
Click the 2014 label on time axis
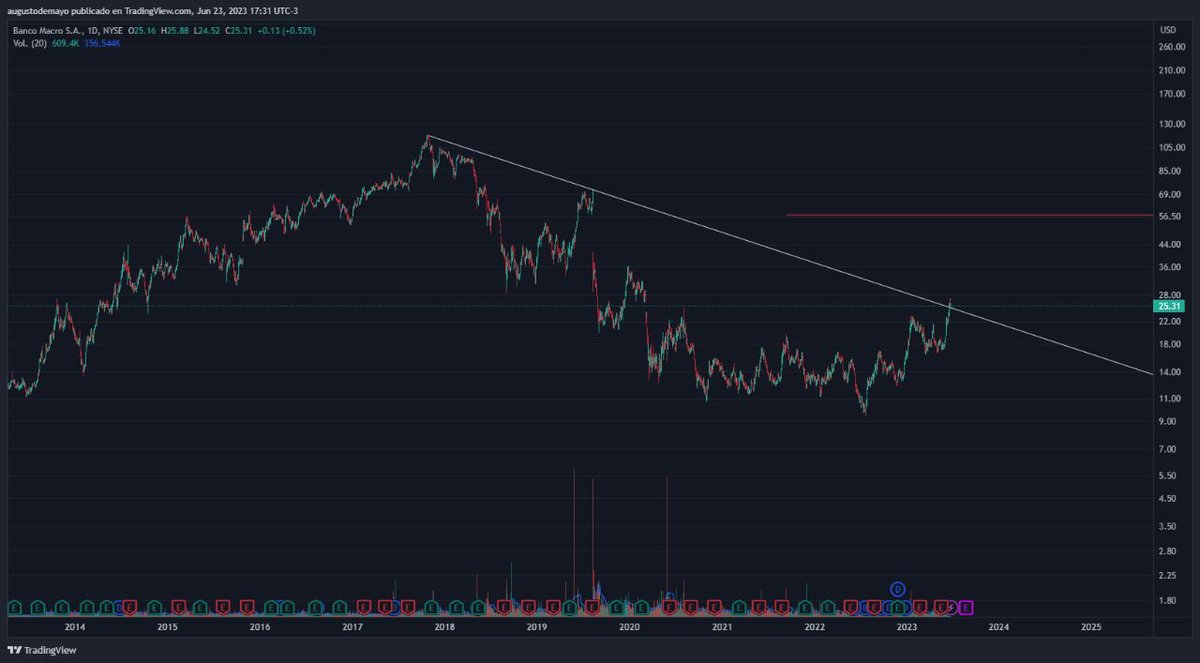[74, 626]
